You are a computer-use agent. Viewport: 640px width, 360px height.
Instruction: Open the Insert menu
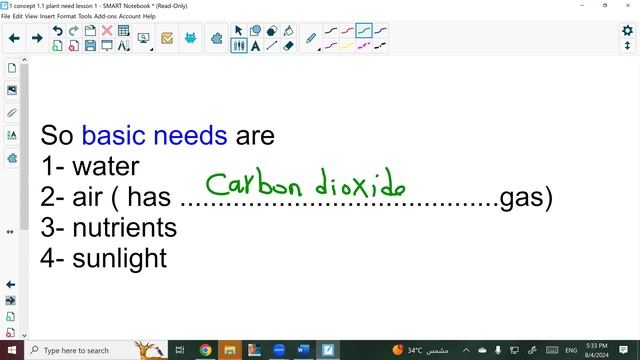click(47, 16)
